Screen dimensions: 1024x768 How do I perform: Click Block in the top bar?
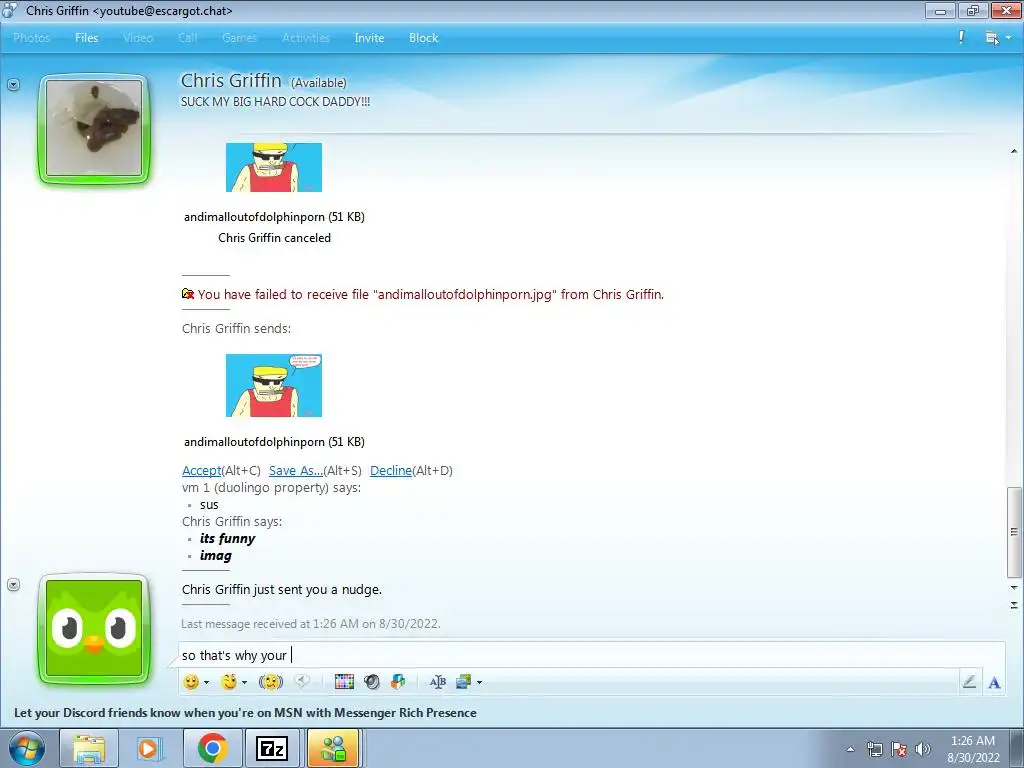[x=423, y=38]
